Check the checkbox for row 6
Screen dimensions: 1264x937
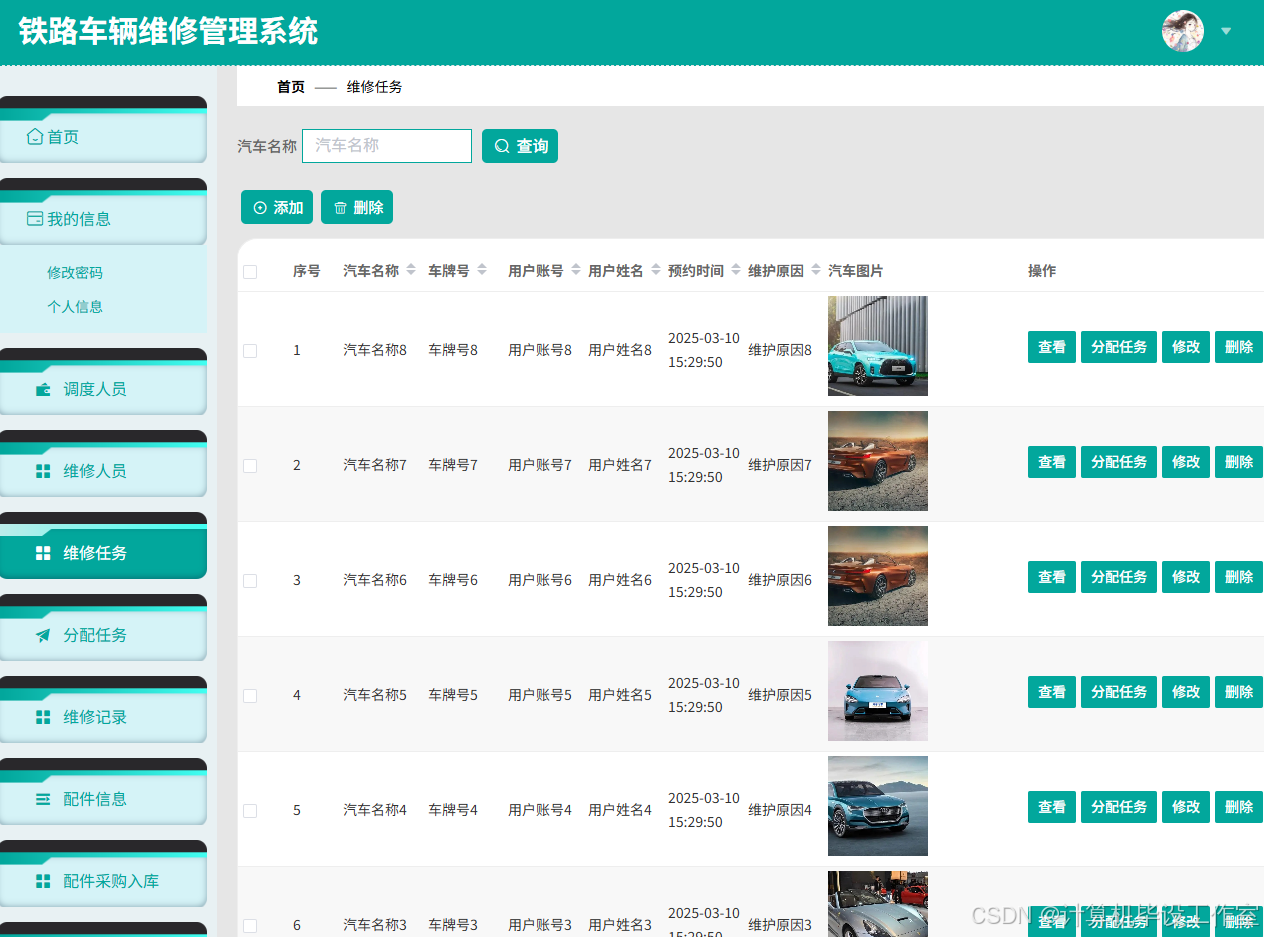[250, 926]
